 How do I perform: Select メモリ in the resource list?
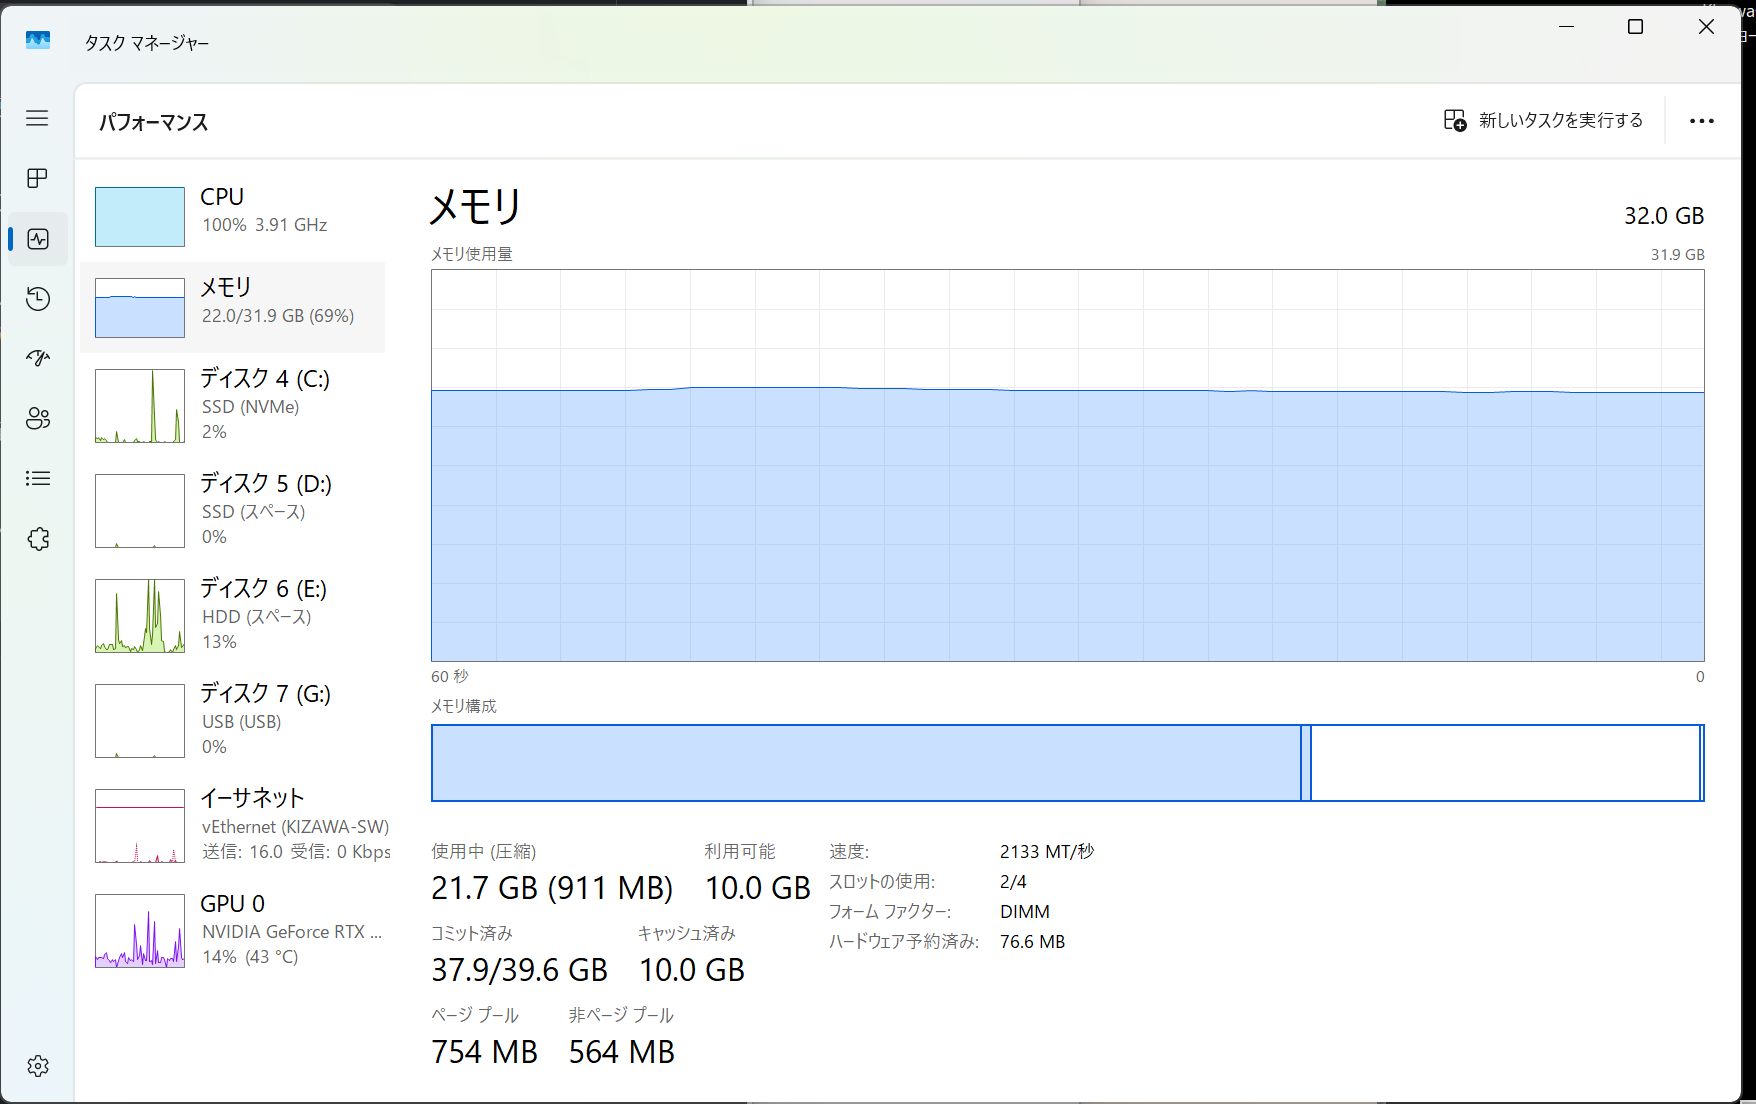[x=232, y=307]
